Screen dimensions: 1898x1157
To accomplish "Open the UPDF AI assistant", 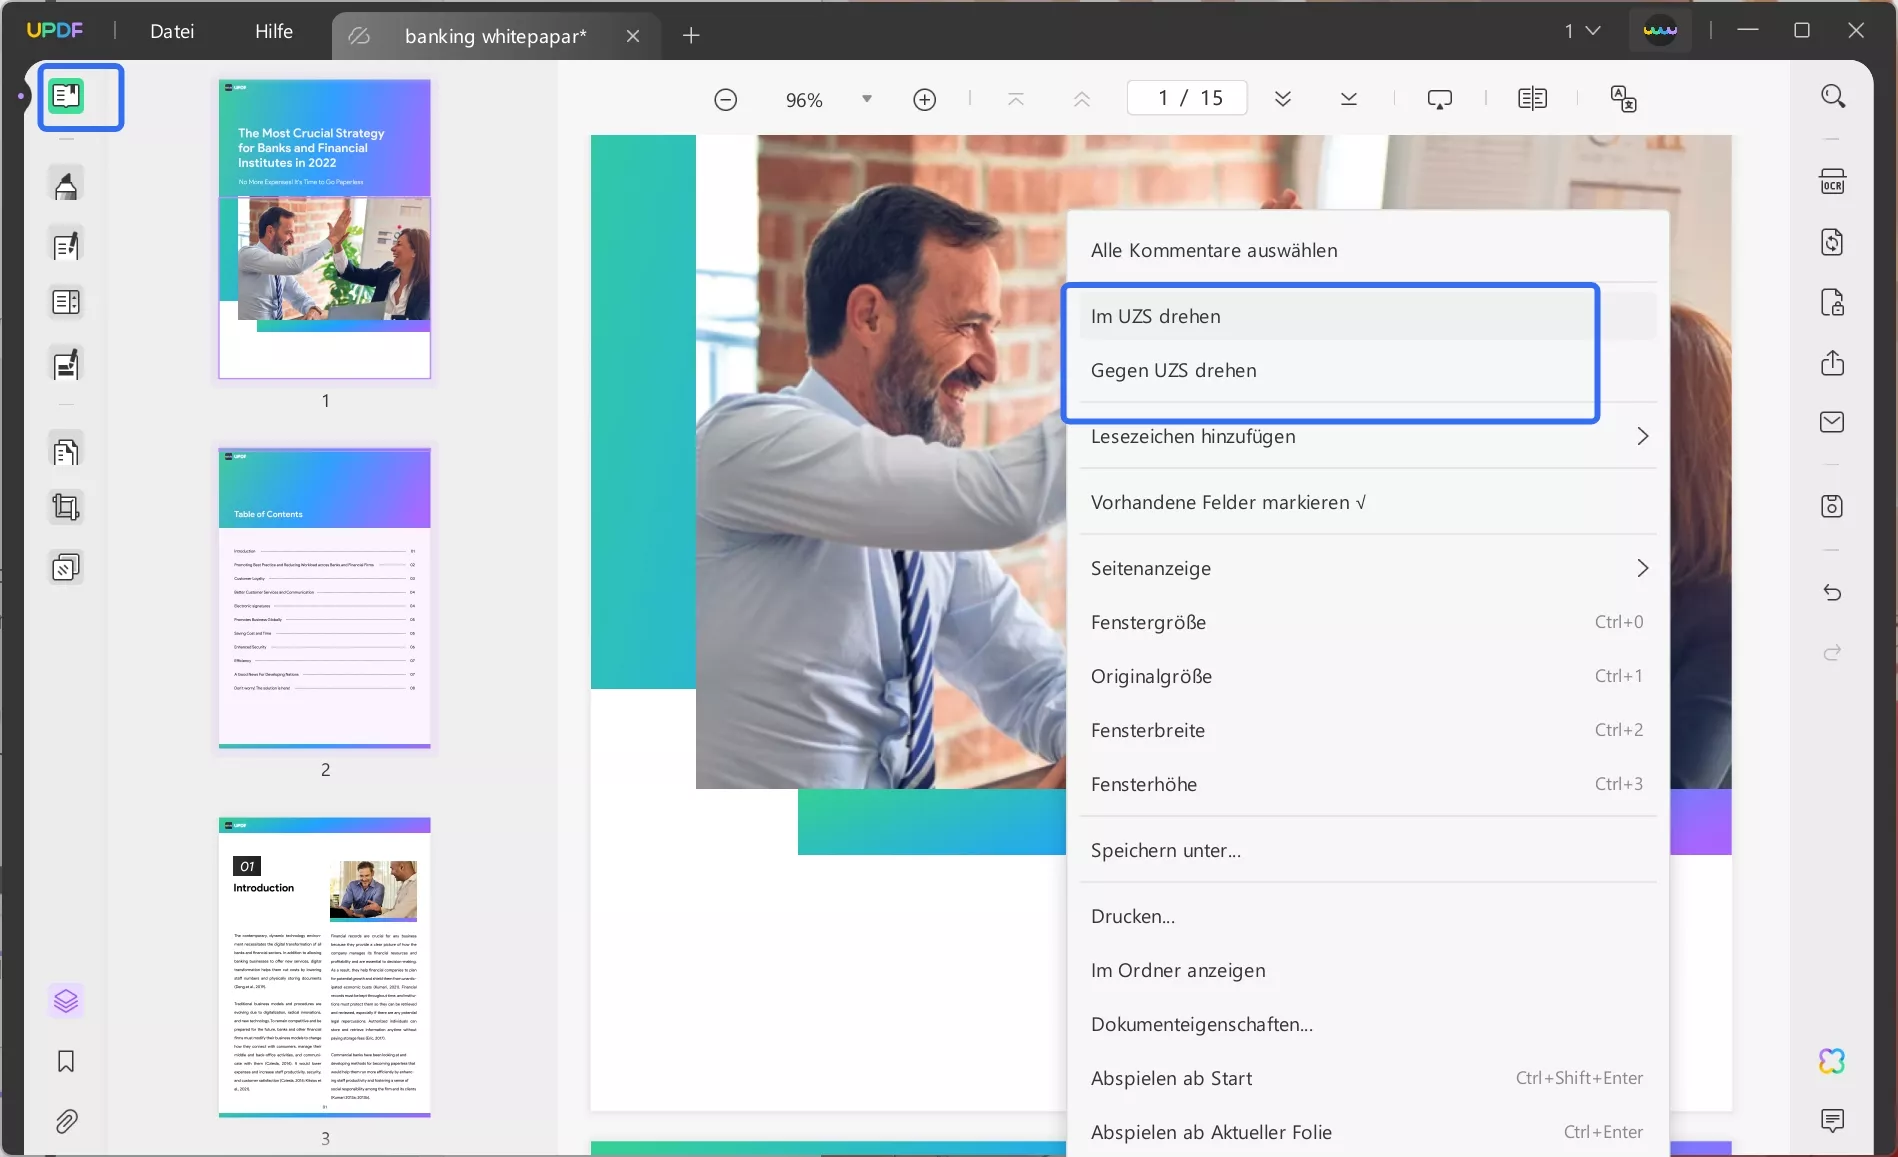I will tap(1832, 1061).
